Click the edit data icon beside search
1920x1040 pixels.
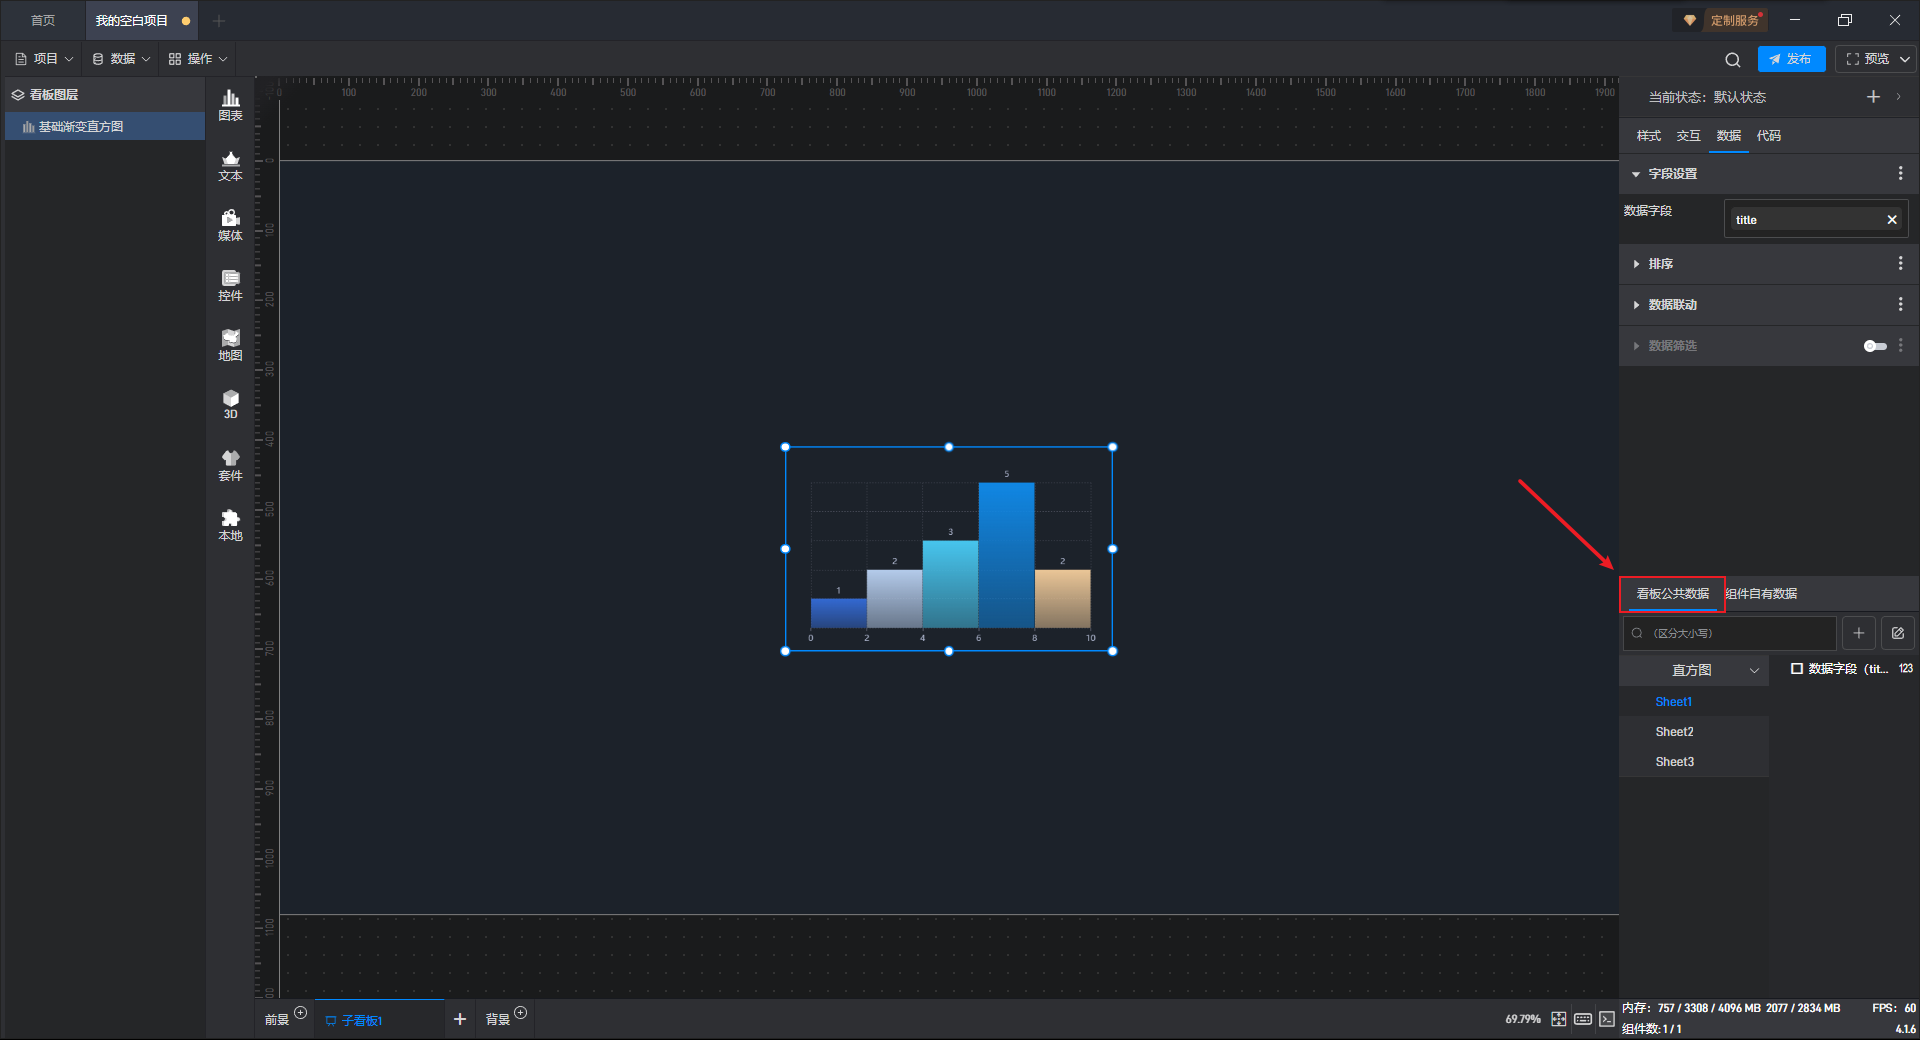1898,633
